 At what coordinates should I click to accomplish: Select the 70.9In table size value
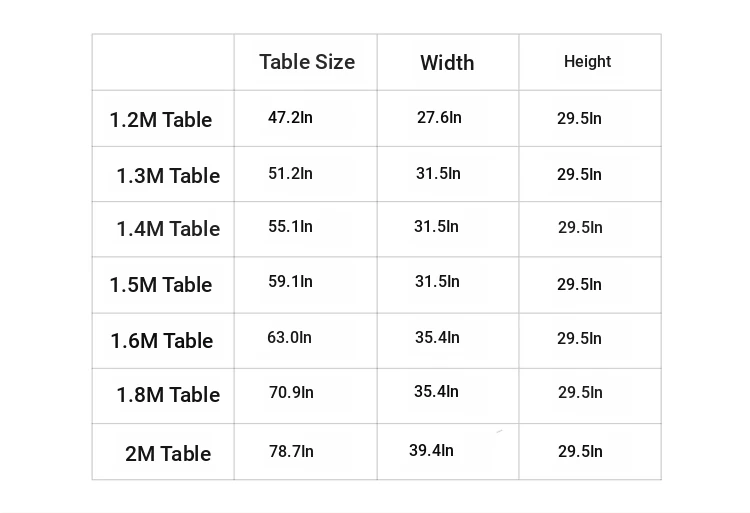click(x=291, y=393)
